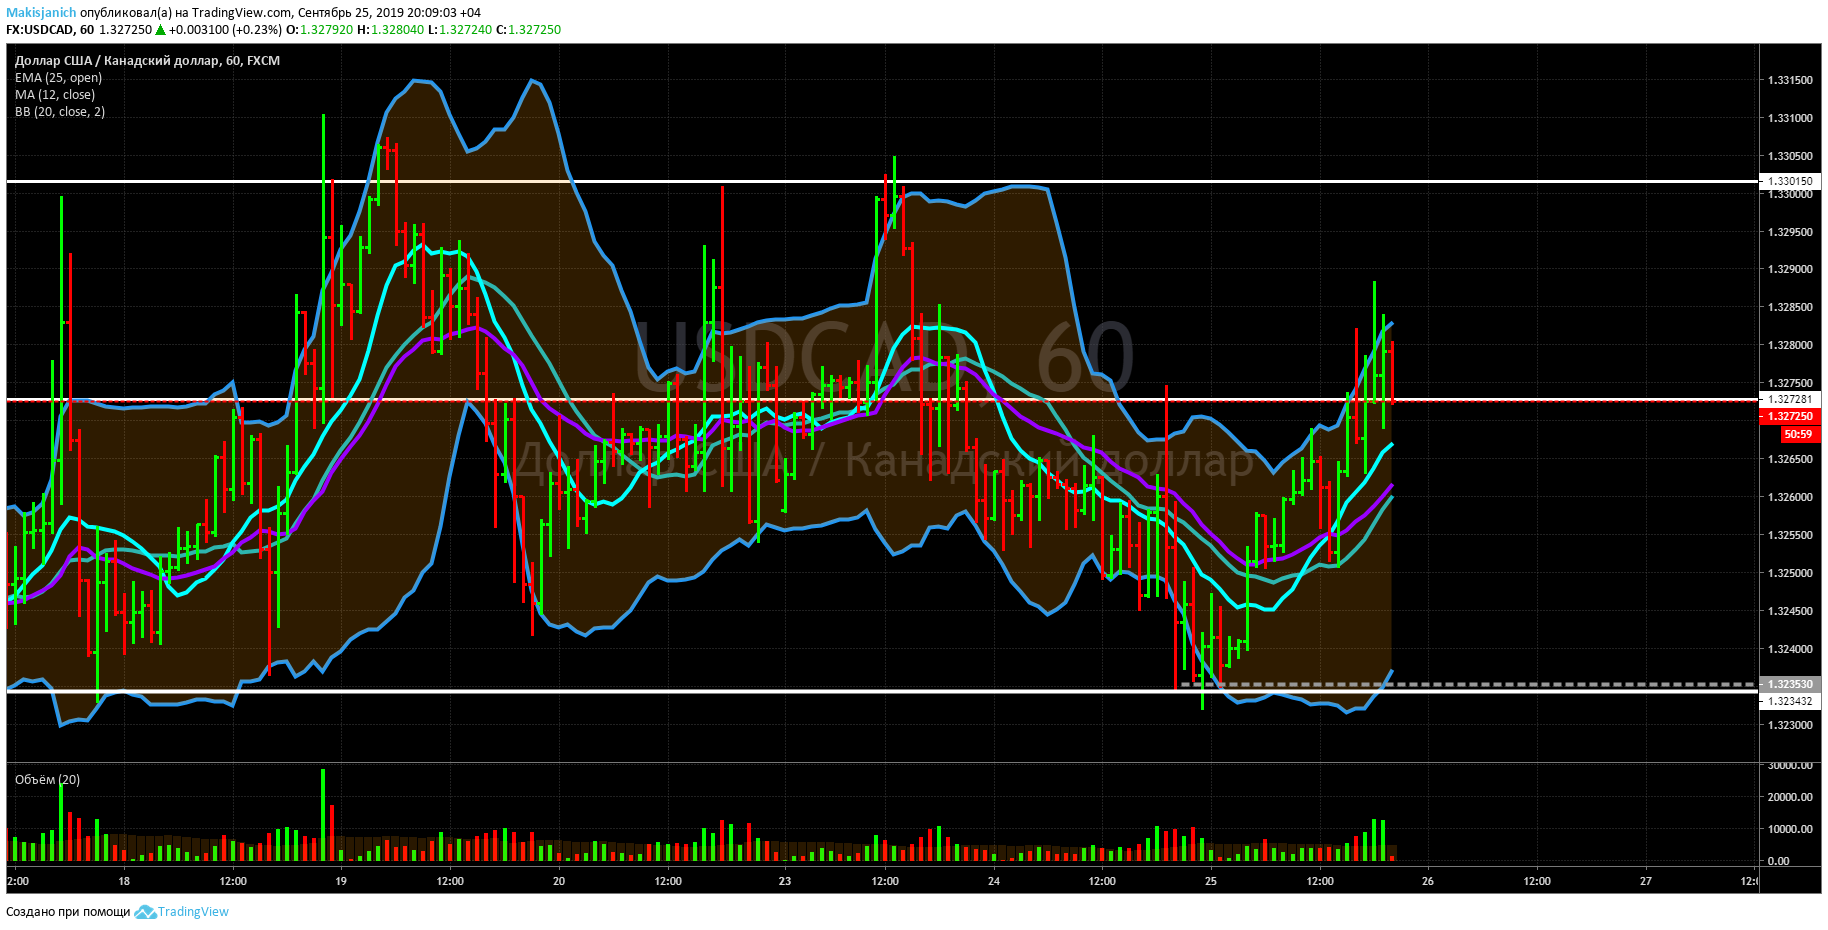Click the H:1.328040 high value

point(390,30)
